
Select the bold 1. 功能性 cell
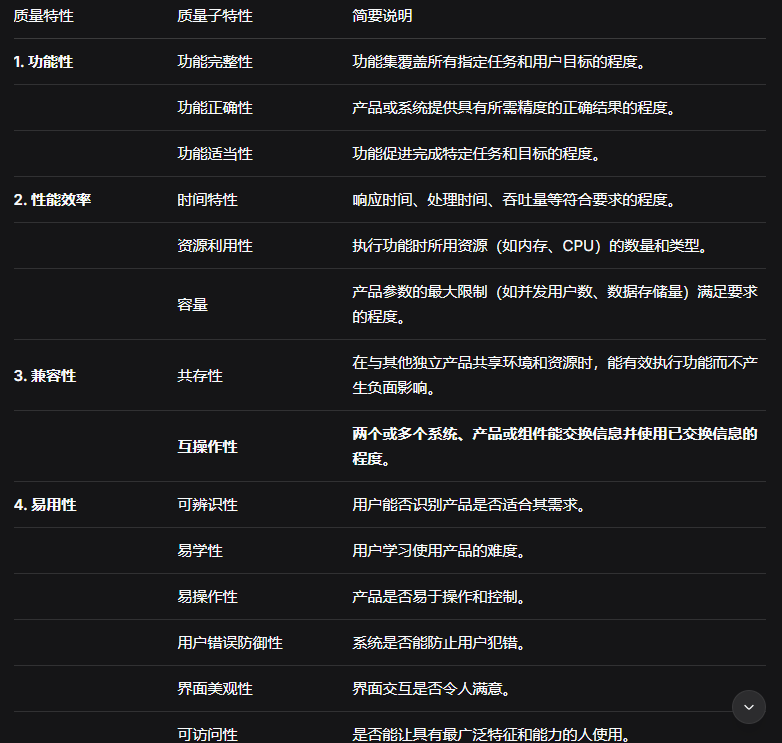coord(43,62)
